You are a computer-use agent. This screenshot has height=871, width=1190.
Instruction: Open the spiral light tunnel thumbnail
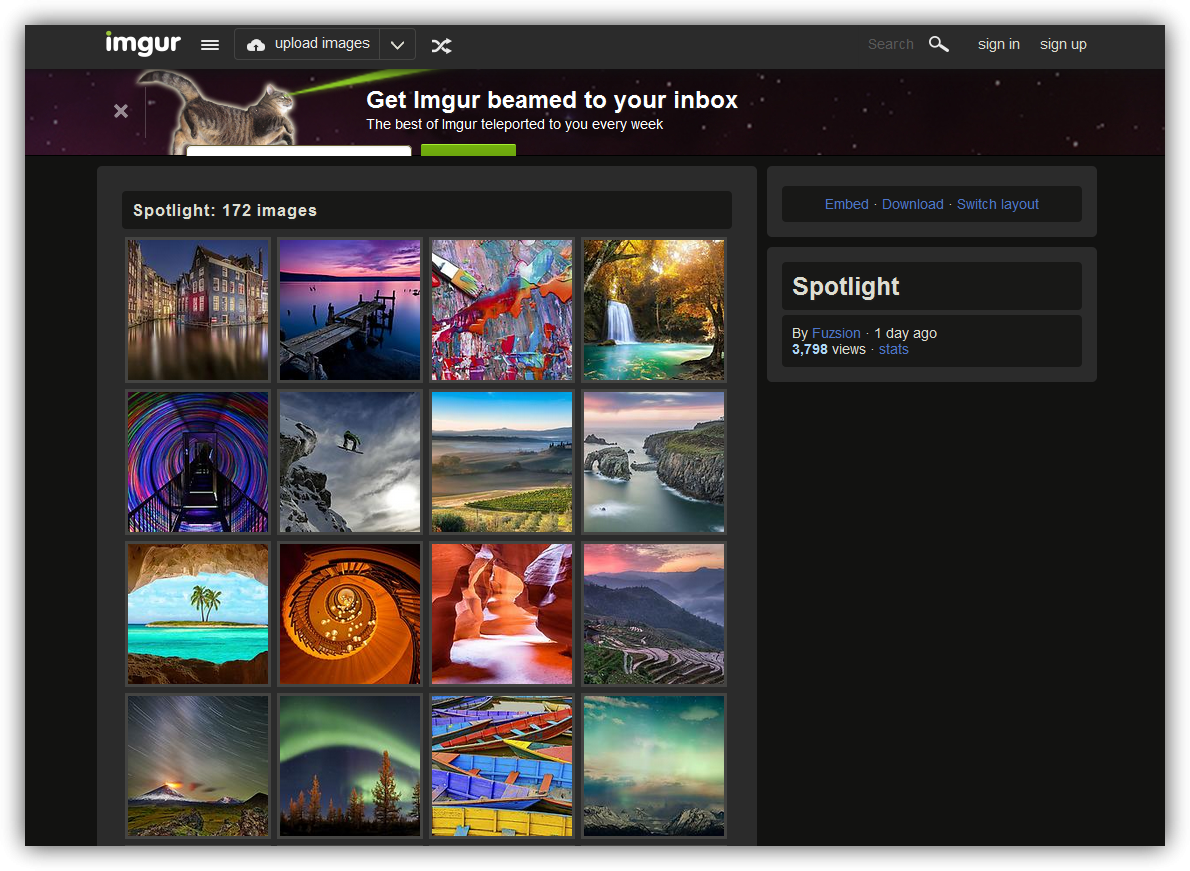(198, 461)
